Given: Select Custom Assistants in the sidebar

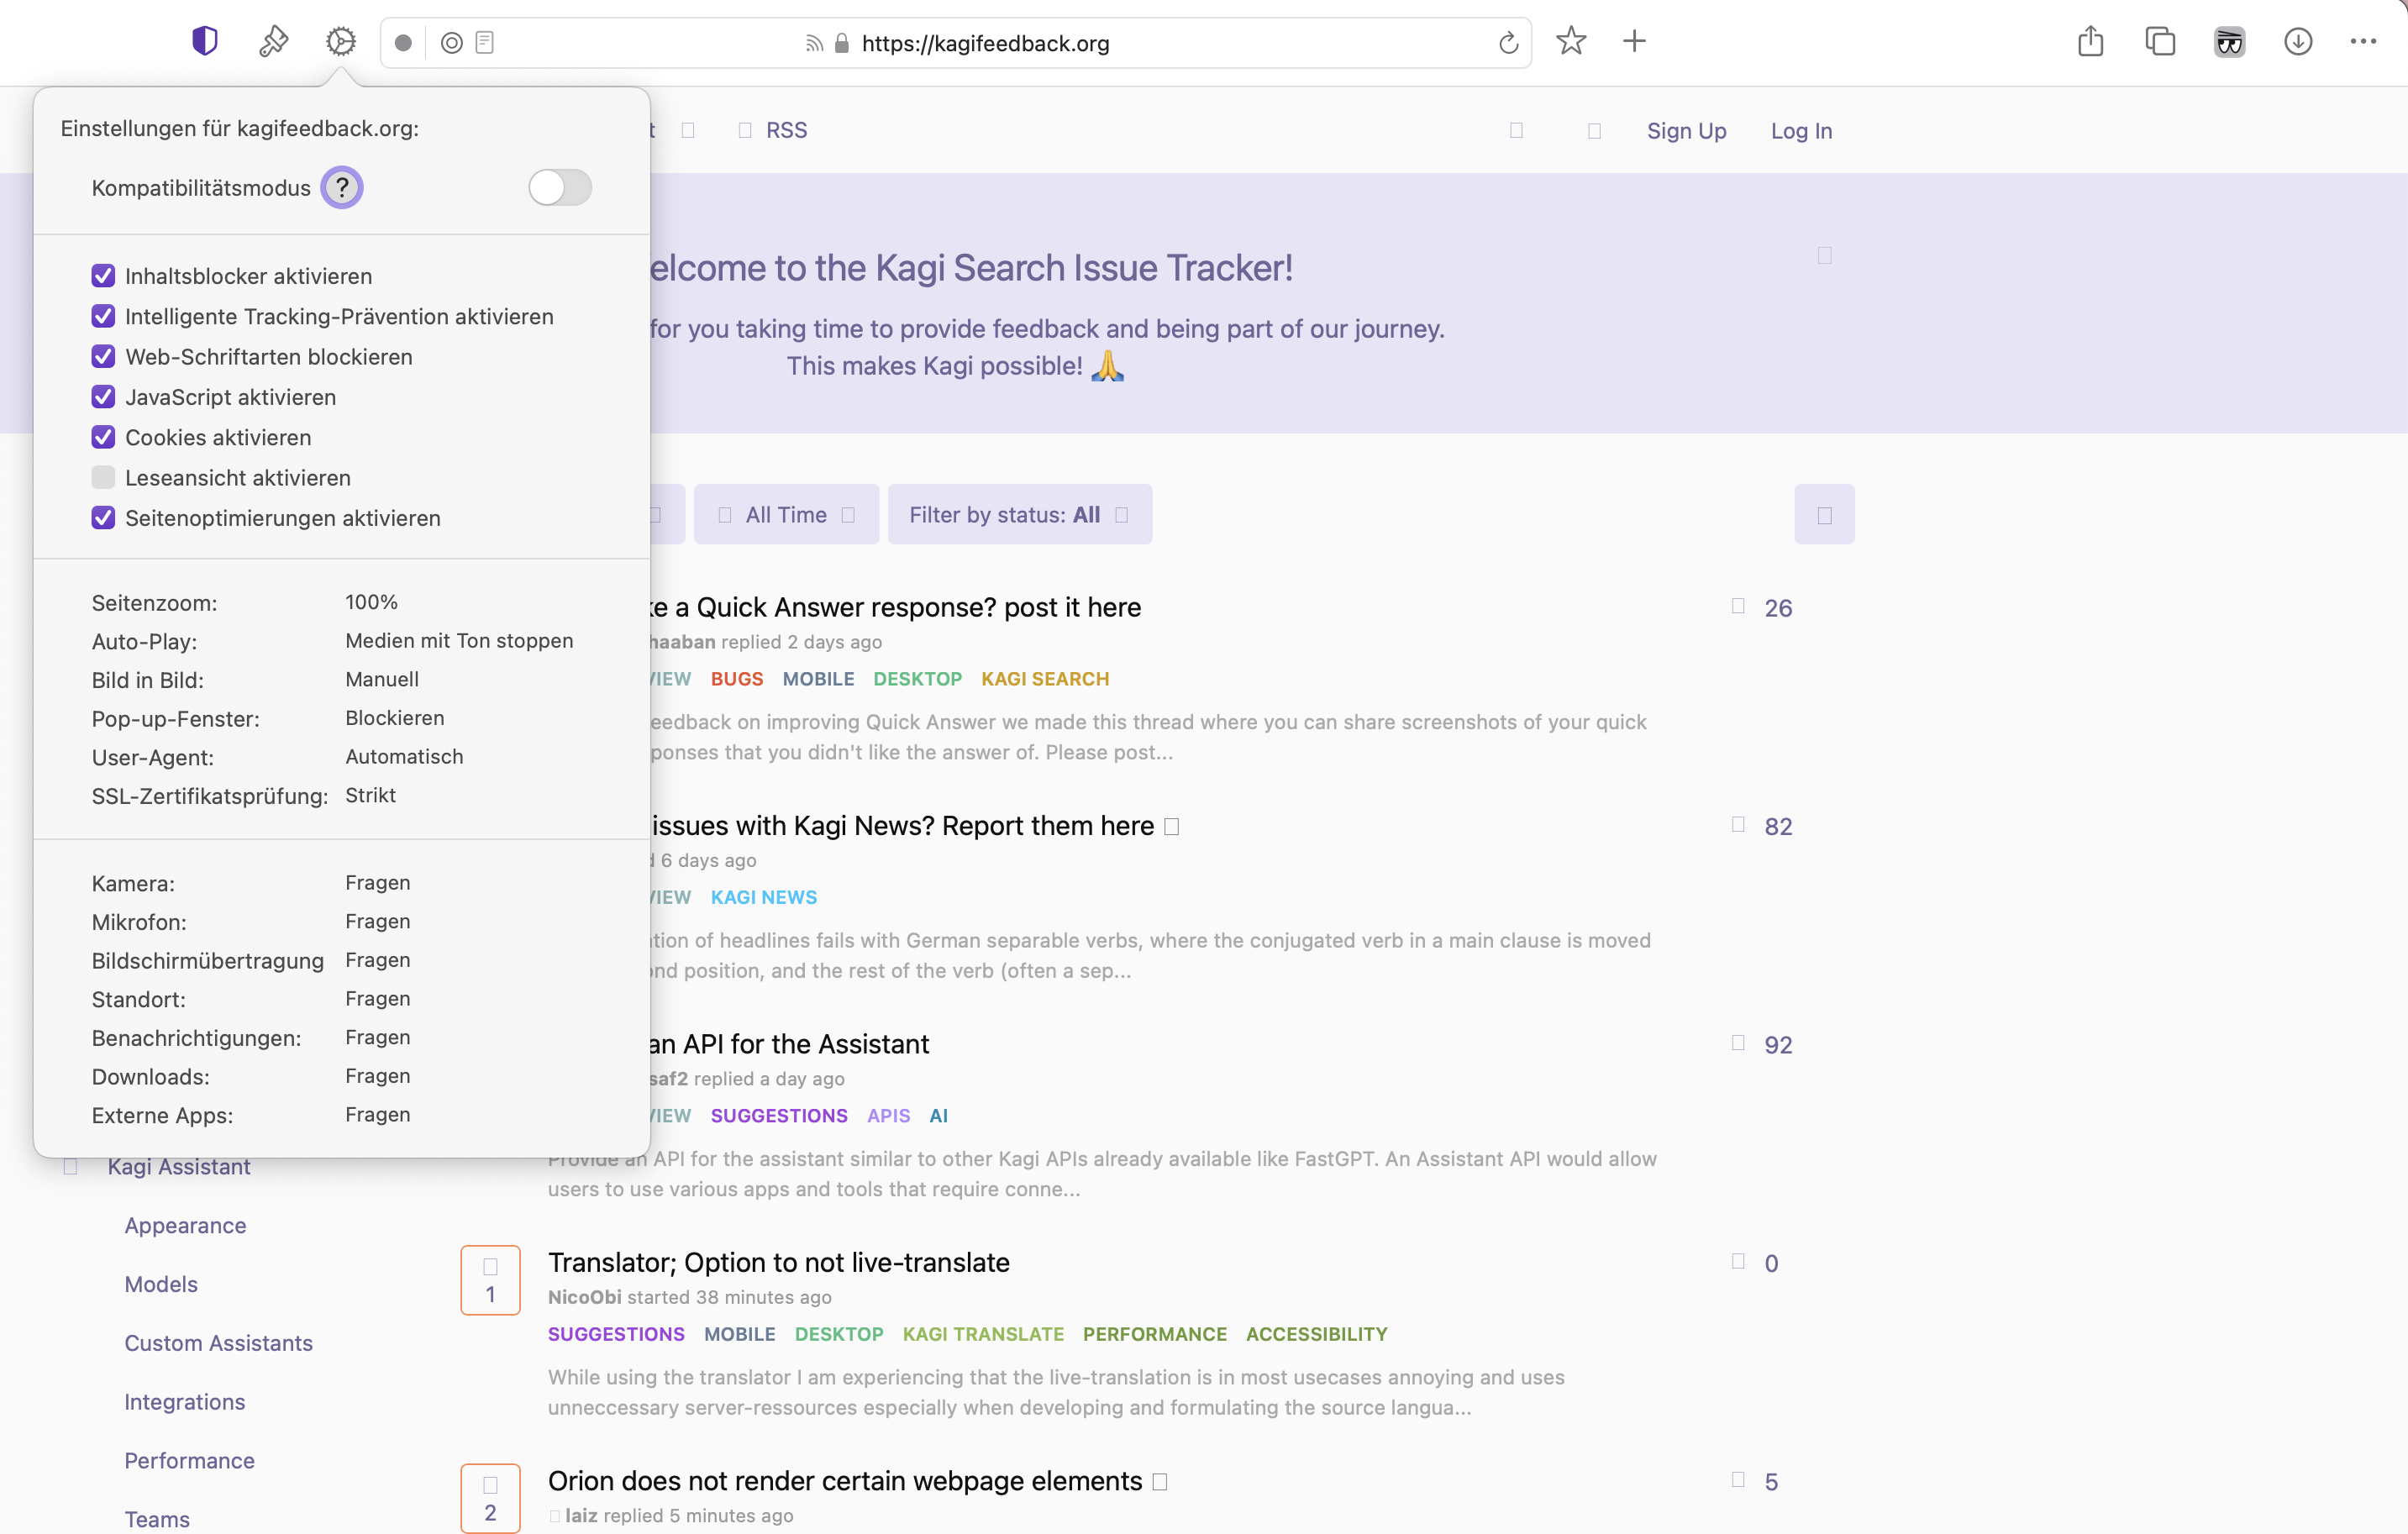Looking at the screenshot, I should pyautogui.click(x=218, y=1344).
